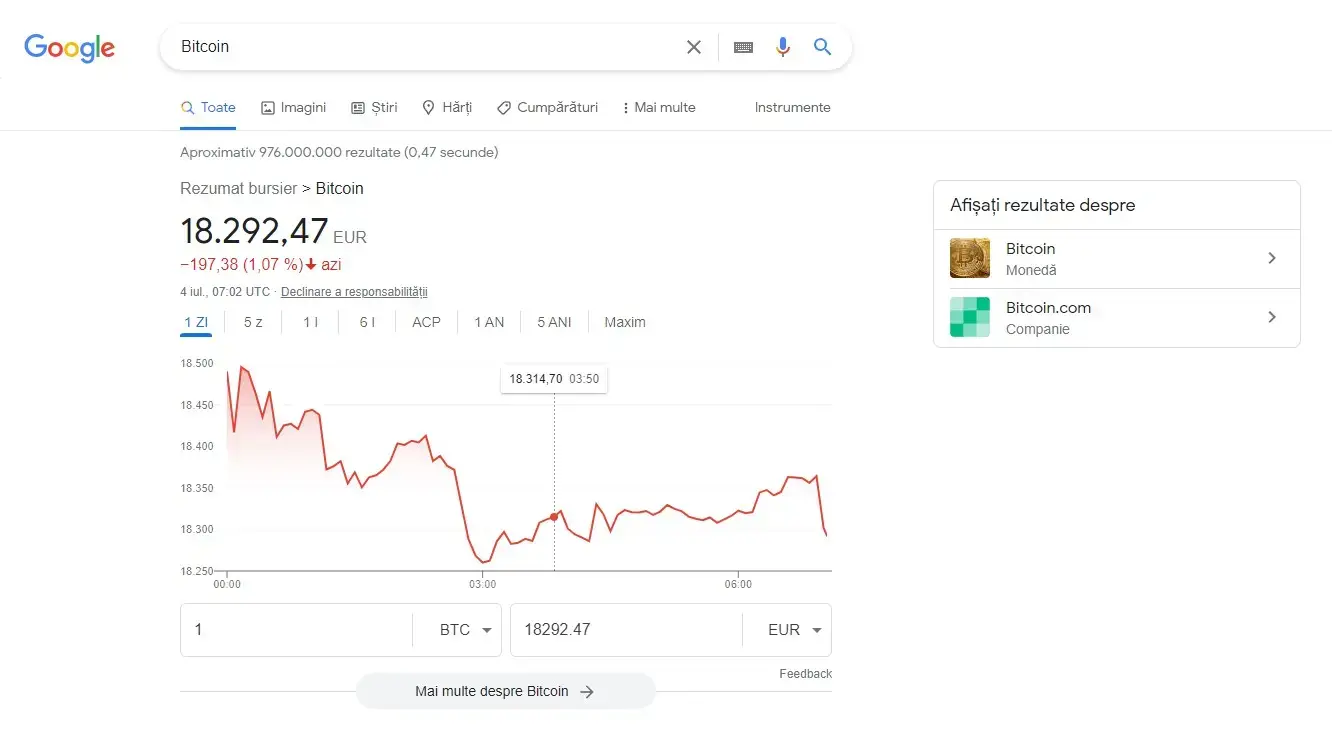The image size is (1332, 755).
Task: Open the Instrumente tools option
Action: pyautogui.click(x=792, y=107)
